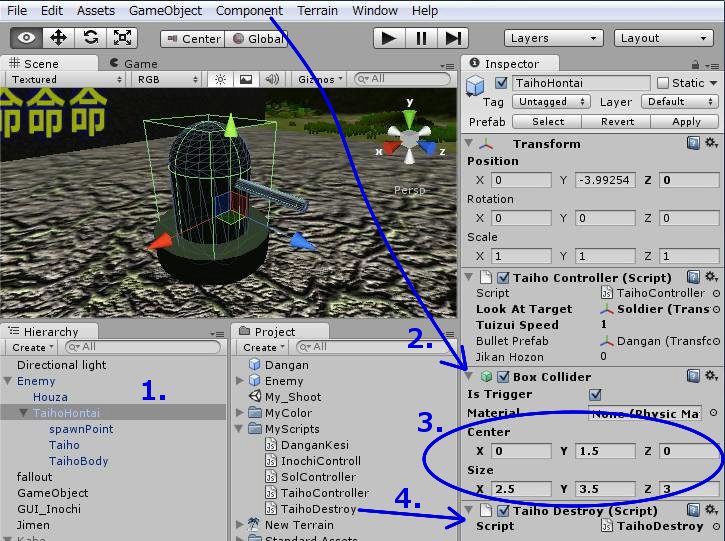
Task: Select the Move transform tool
Action: (58, 37)
